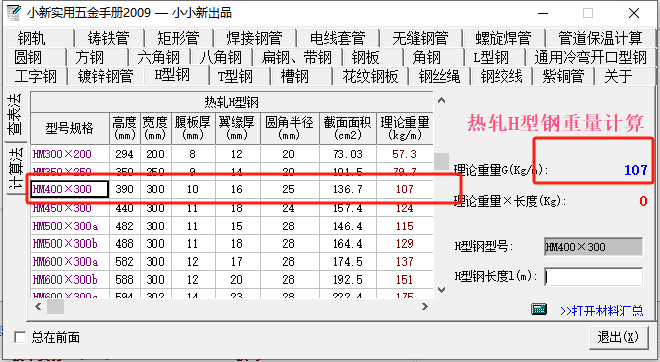This screenshot has height=362, width=660.
Task: Open the 打开材料汇总 link
Action: (601, 311)
